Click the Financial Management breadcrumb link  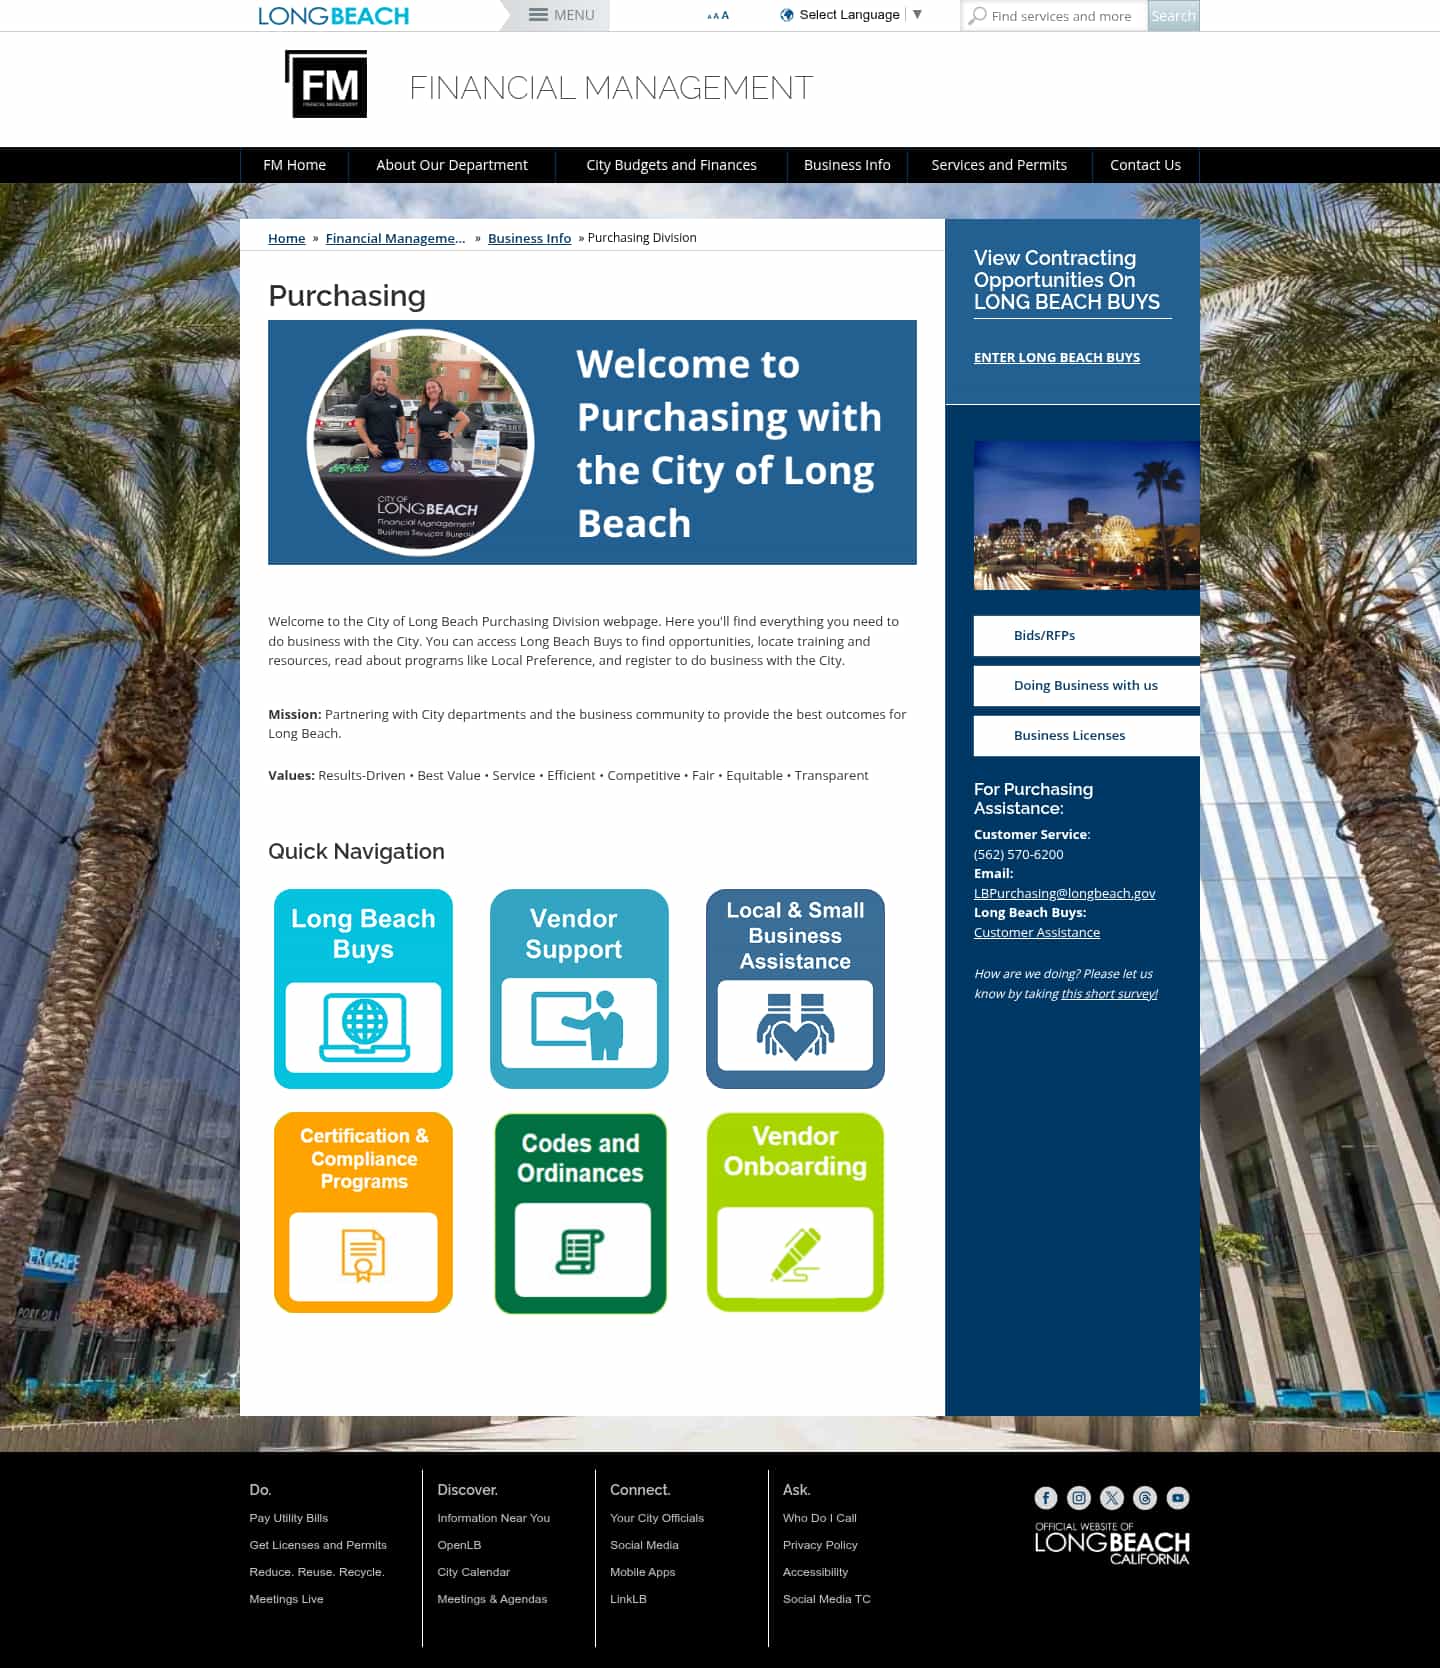coord(395,238)
